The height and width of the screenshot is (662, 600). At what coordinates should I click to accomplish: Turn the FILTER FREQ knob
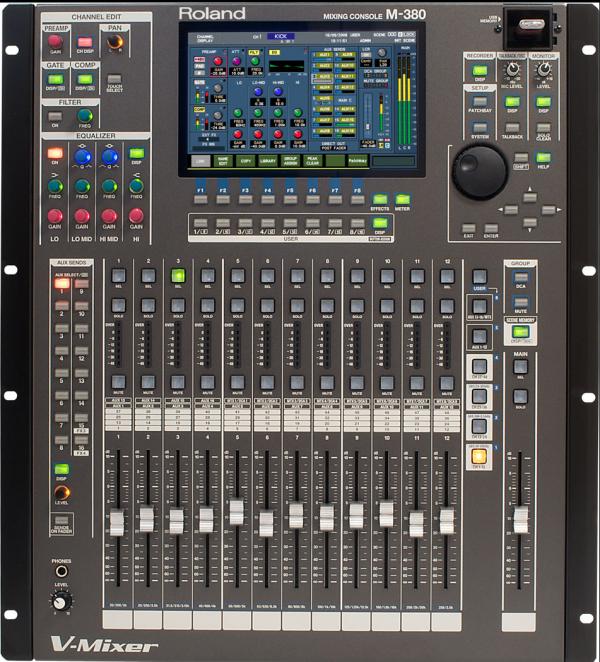tap(85, 116)
